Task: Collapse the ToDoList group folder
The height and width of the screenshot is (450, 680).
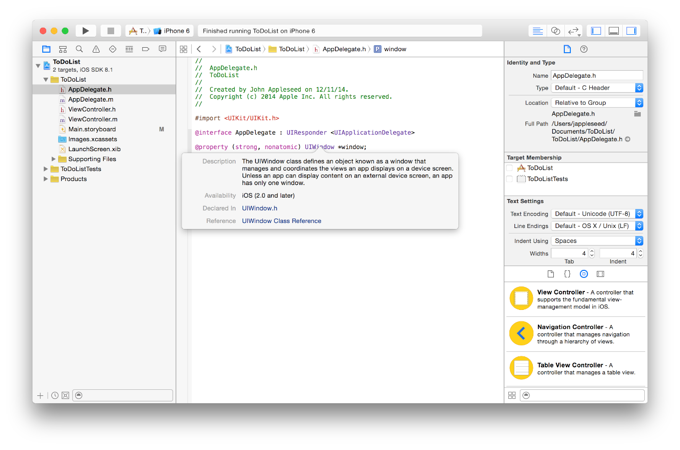Action: tap(46, 80)
